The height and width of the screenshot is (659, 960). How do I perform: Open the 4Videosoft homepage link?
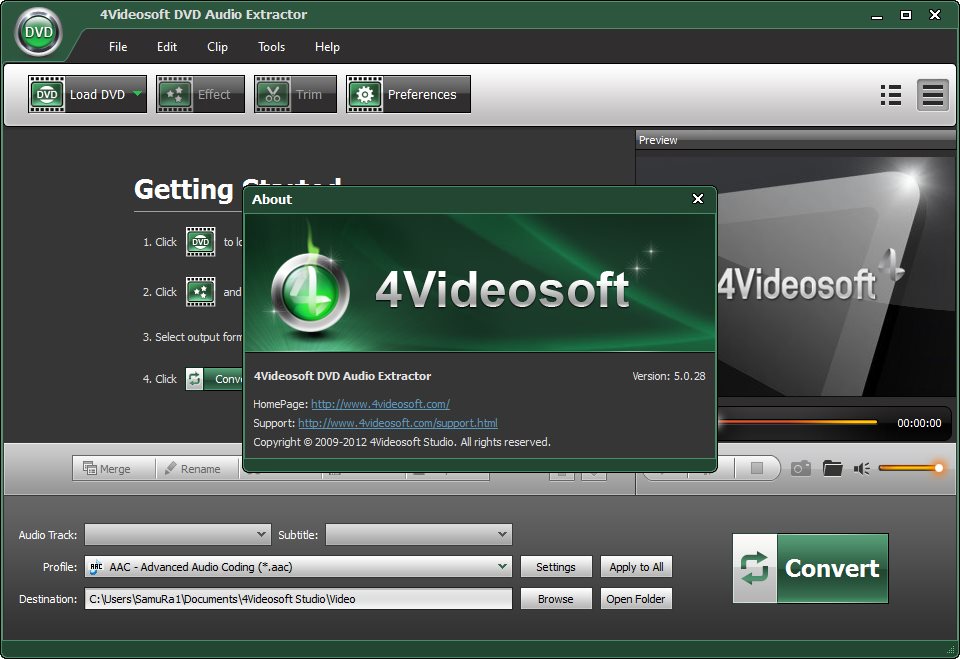tap(380, 404)
